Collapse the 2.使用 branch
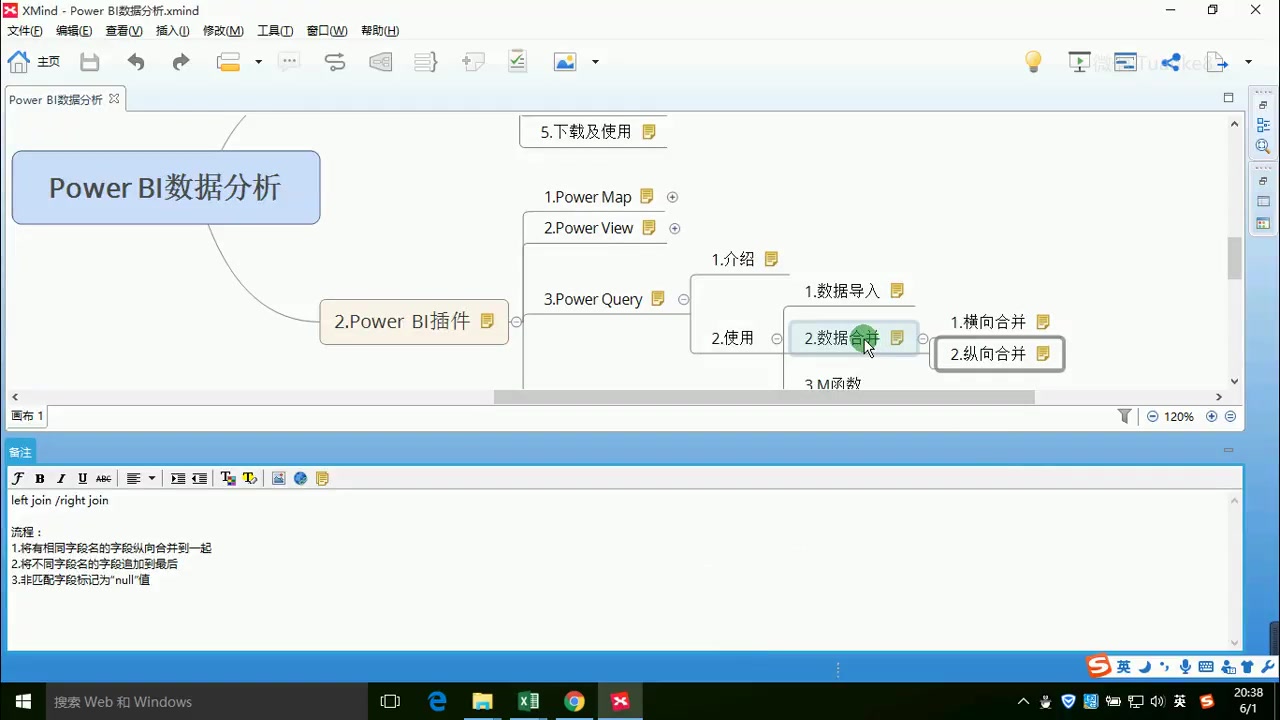The image size is (1280, 720). pyautogui.click(x=777, y=339)
